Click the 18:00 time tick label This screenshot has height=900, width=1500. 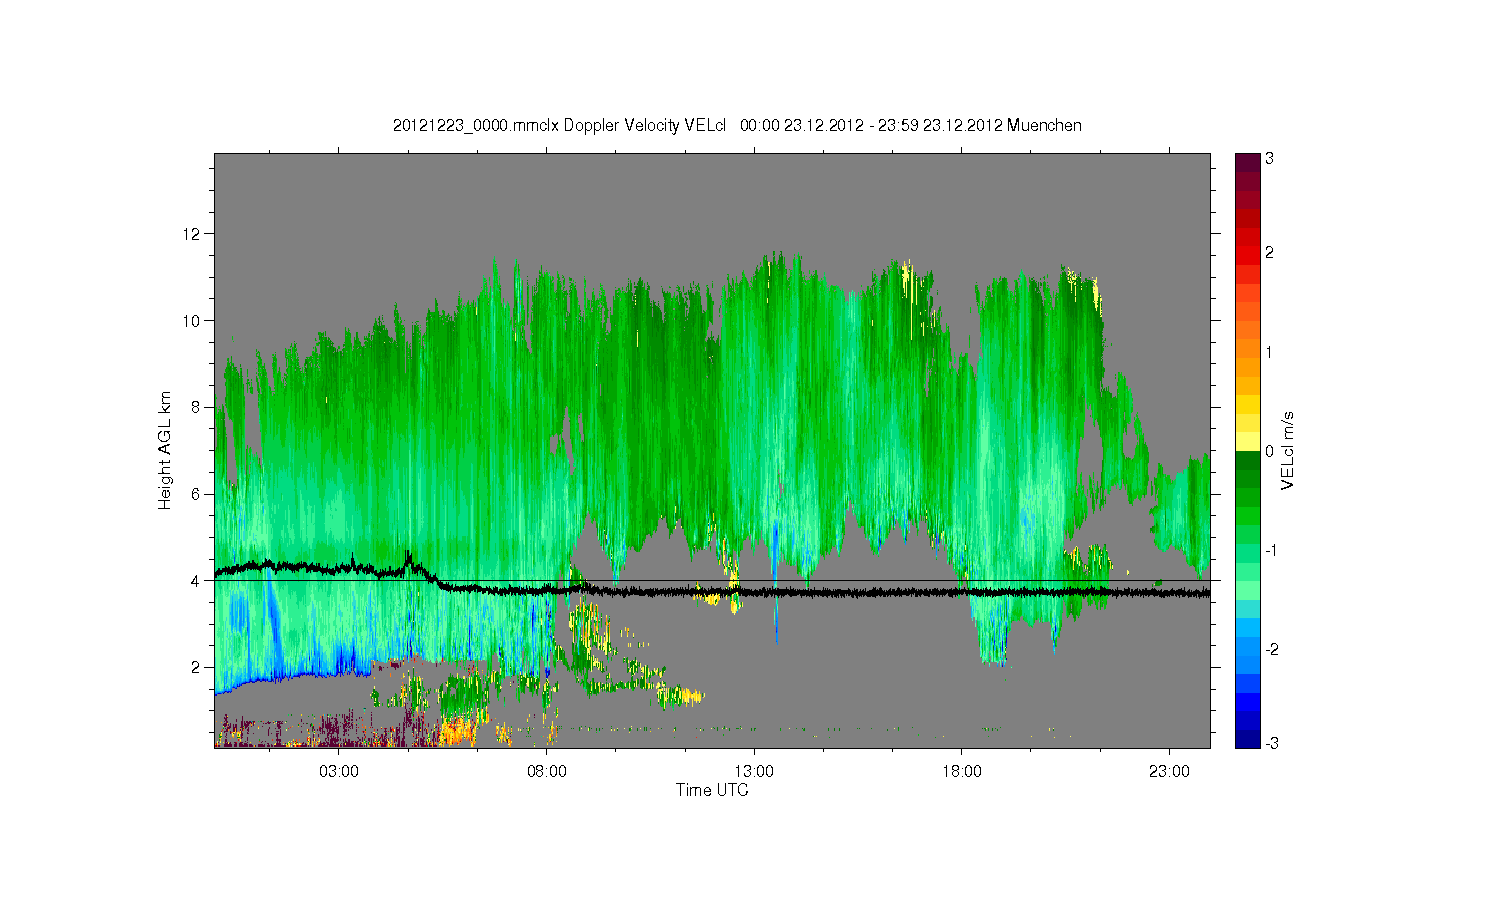coord(962,771)
